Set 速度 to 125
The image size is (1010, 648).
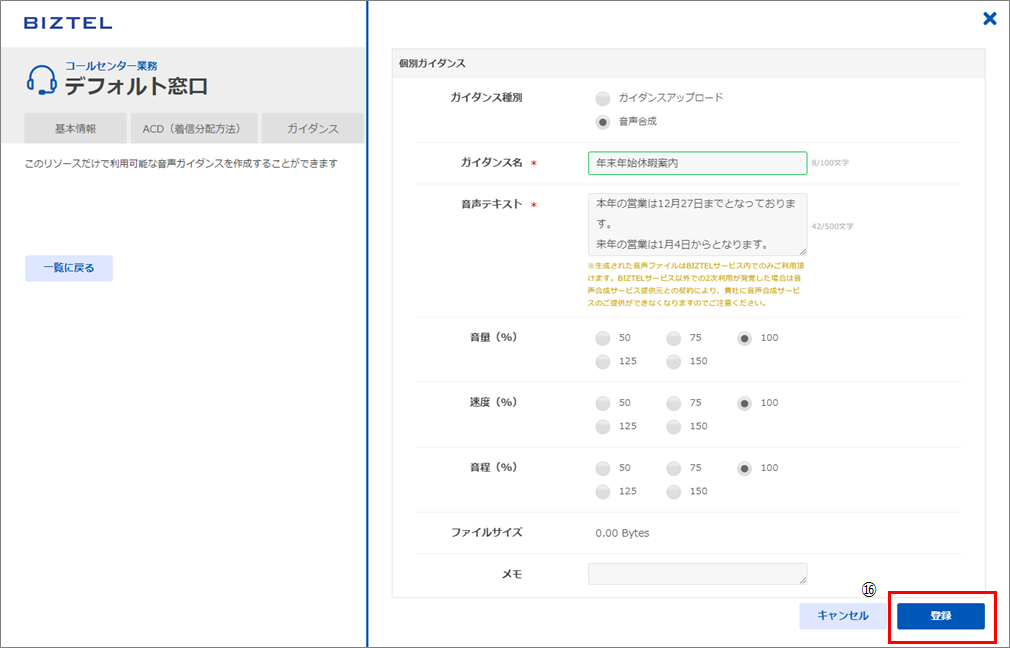[x=603, y=426]
